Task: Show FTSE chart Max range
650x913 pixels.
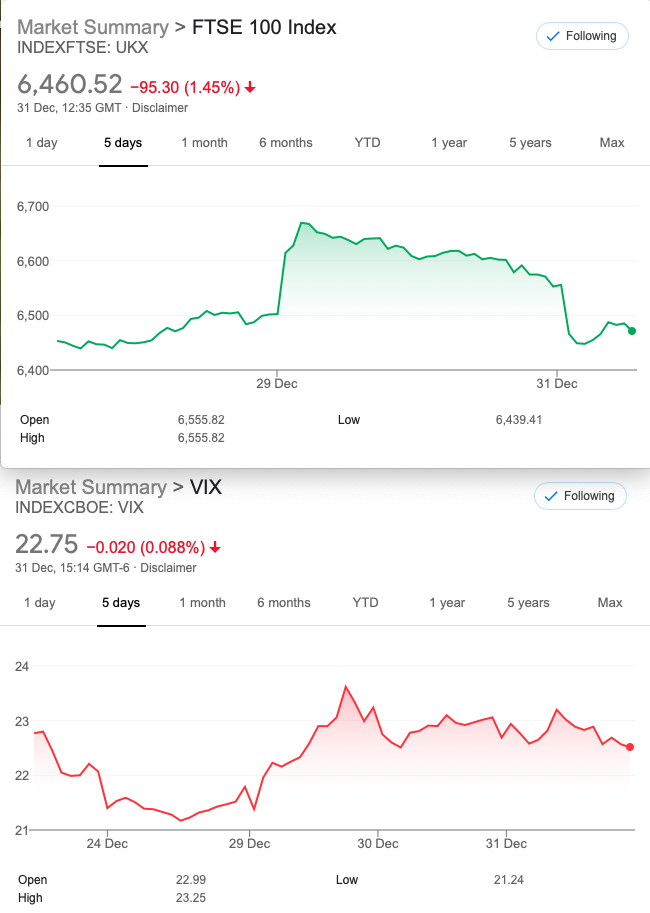Action: [612, 143]
